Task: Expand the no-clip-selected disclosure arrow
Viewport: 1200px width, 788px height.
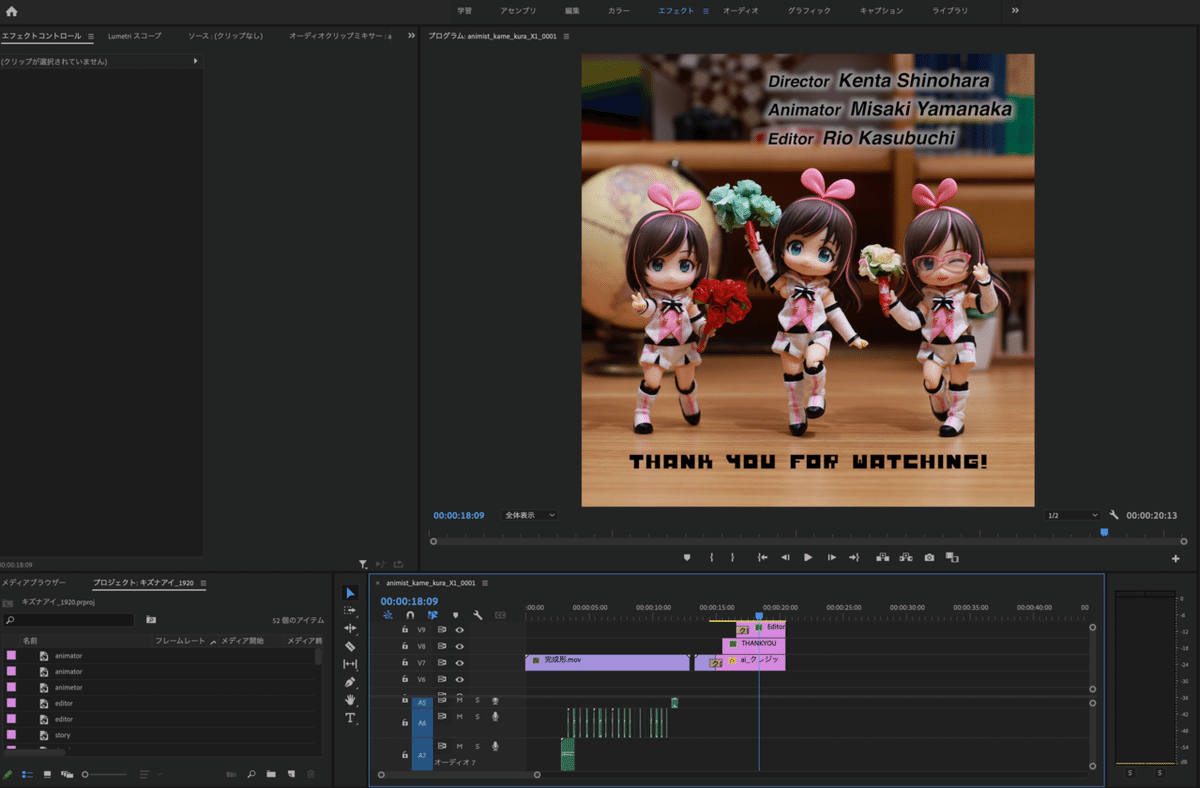Action: point(195,61)
